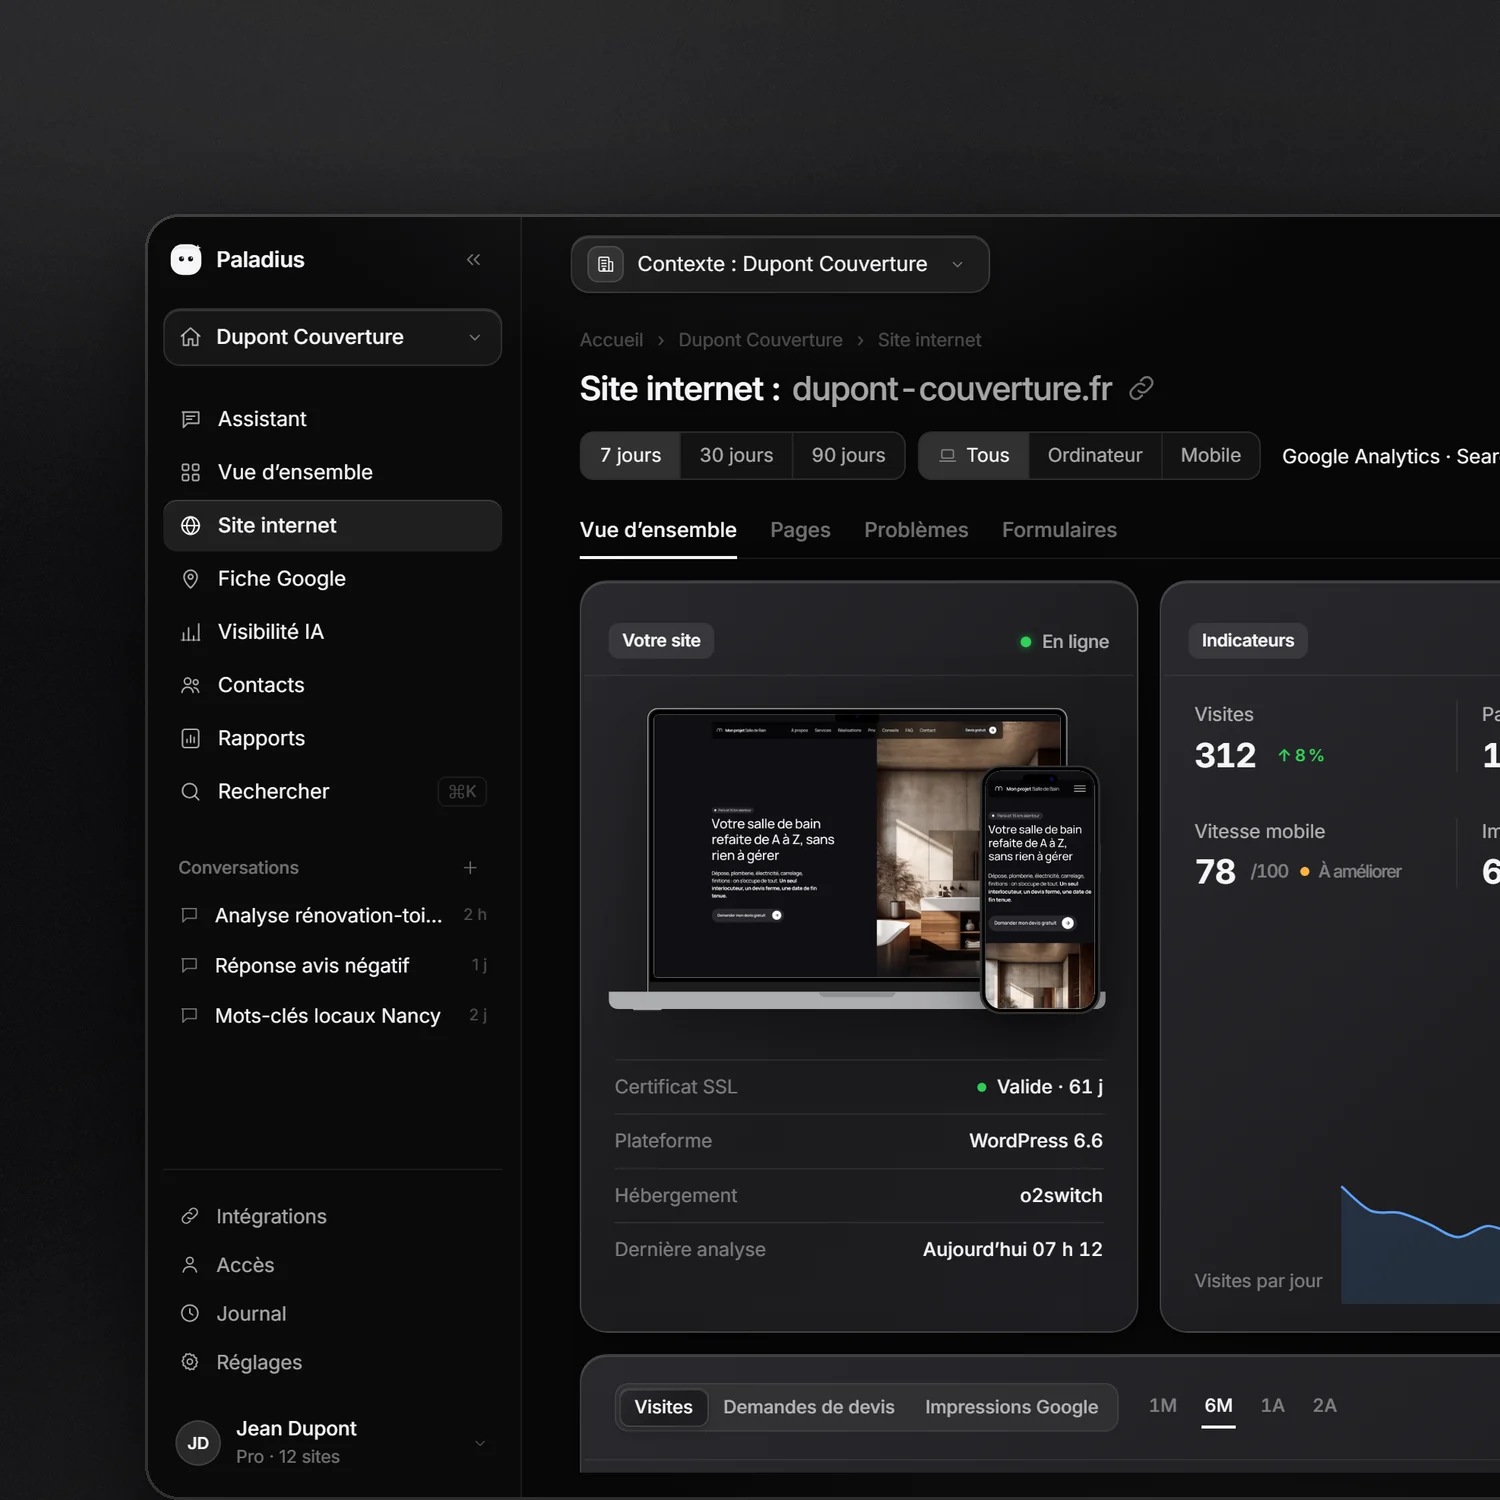Click the Intégrations link icon

190,1216
